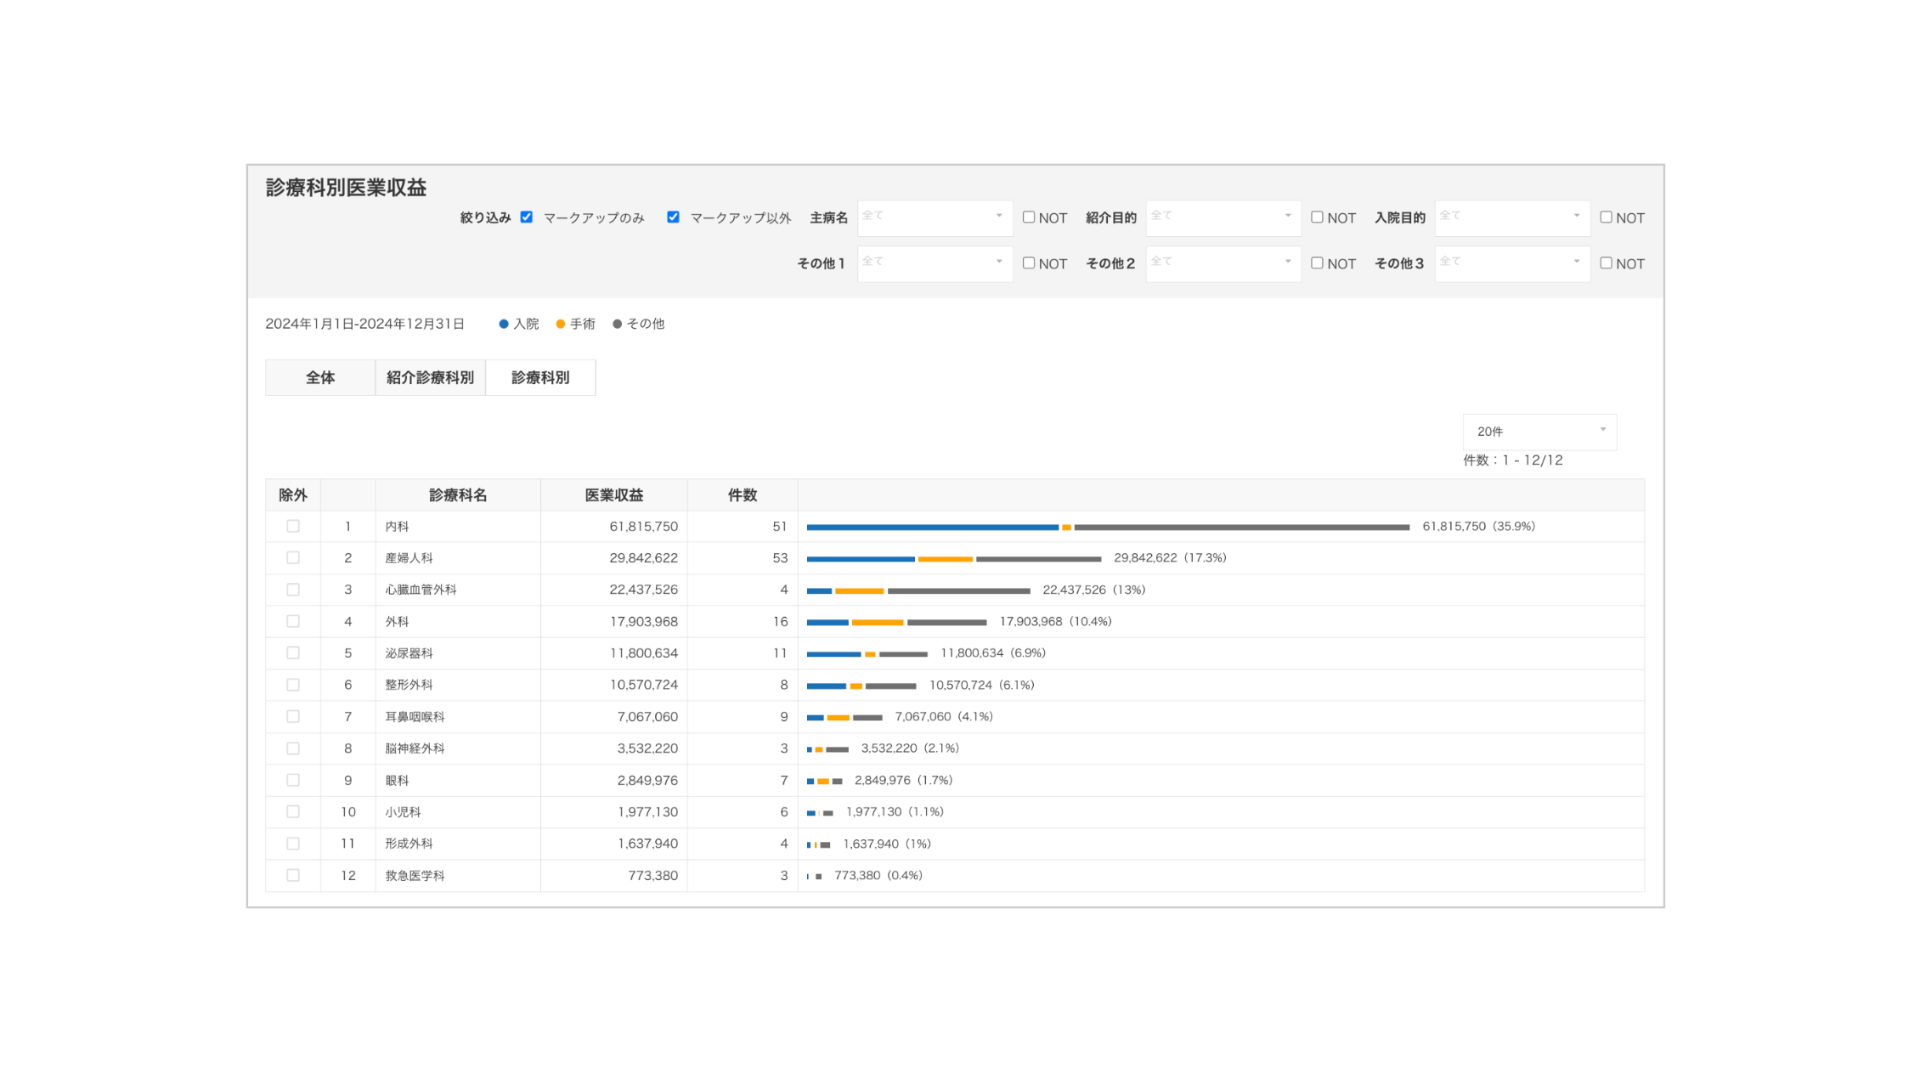Click the gray その他 legend marker
Screen dimensions: 1920x1073
(x=617, y=324)
